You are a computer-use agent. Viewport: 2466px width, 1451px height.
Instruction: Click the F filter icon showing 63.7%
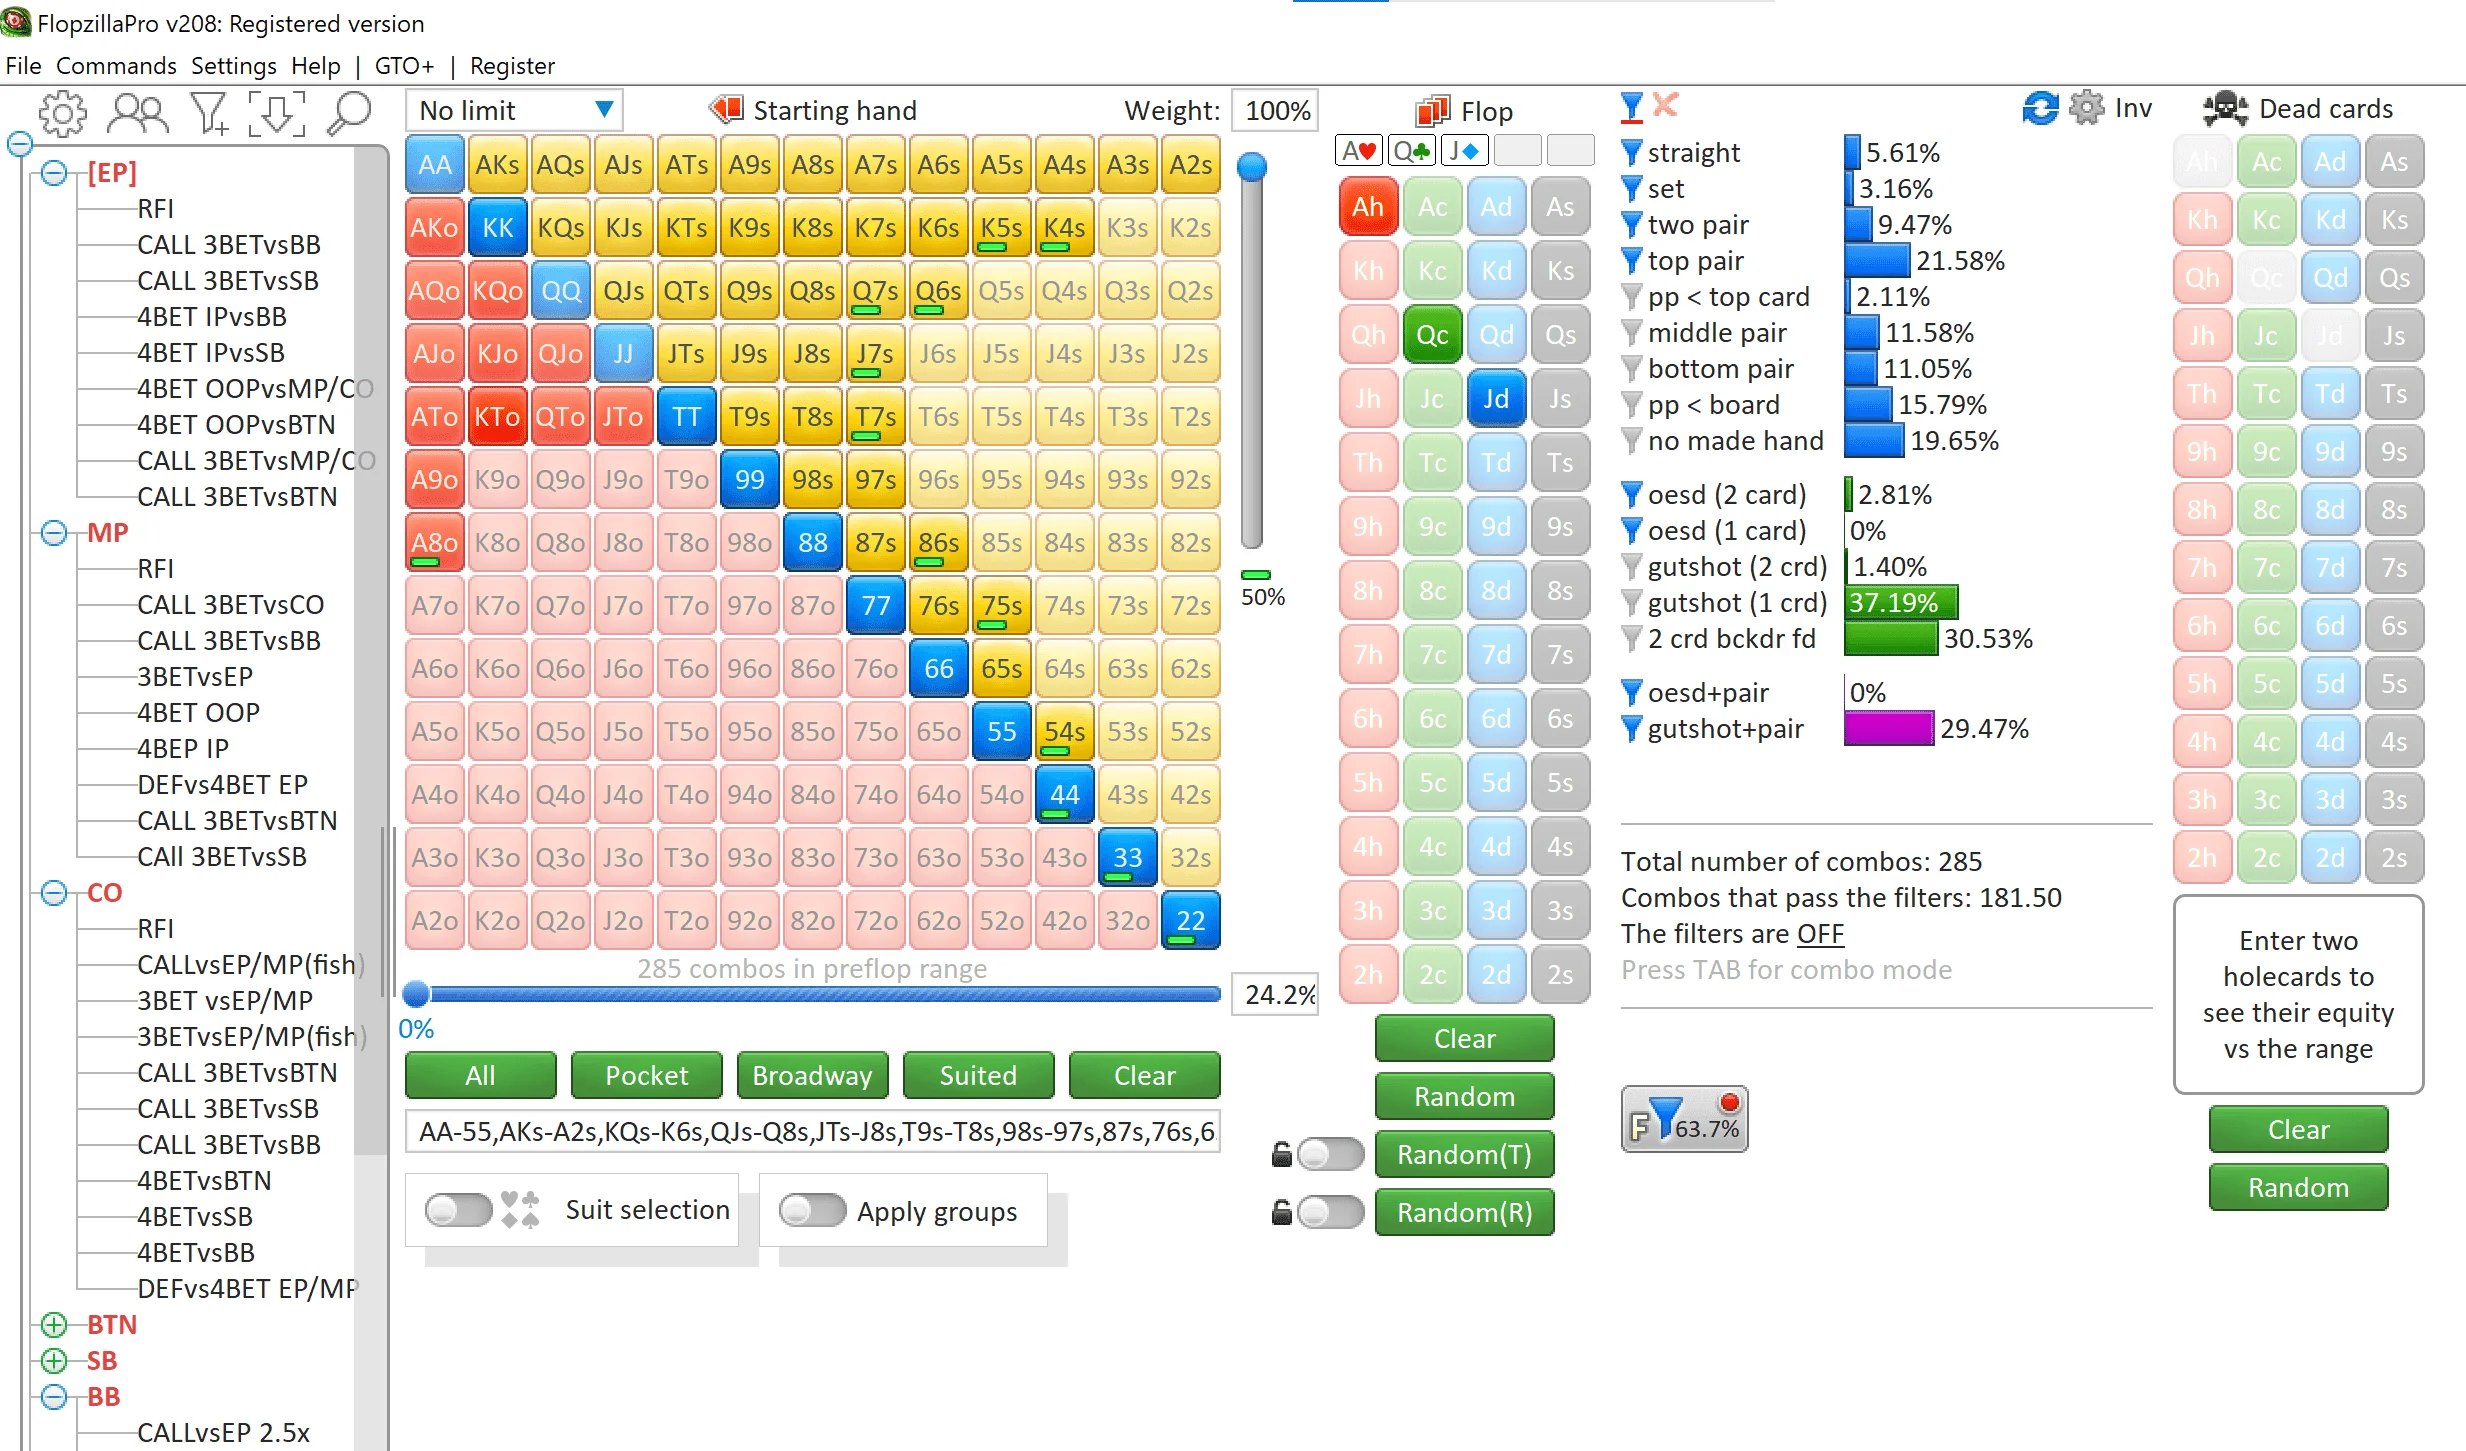coord(1683,1119)
